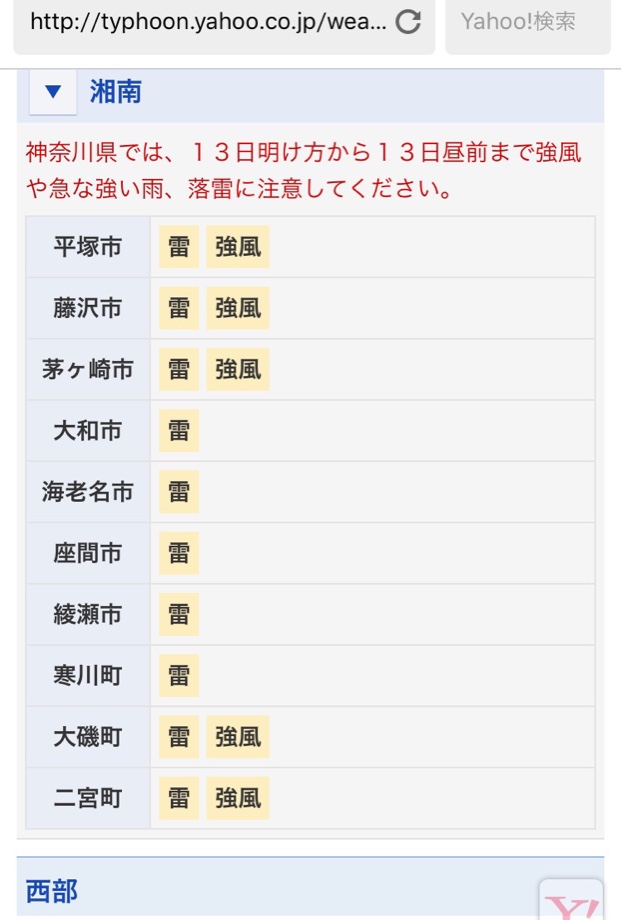This screenshot has width=622, height=920.
Task: Tap the reload page icon
Action: (x=408, y=22)
